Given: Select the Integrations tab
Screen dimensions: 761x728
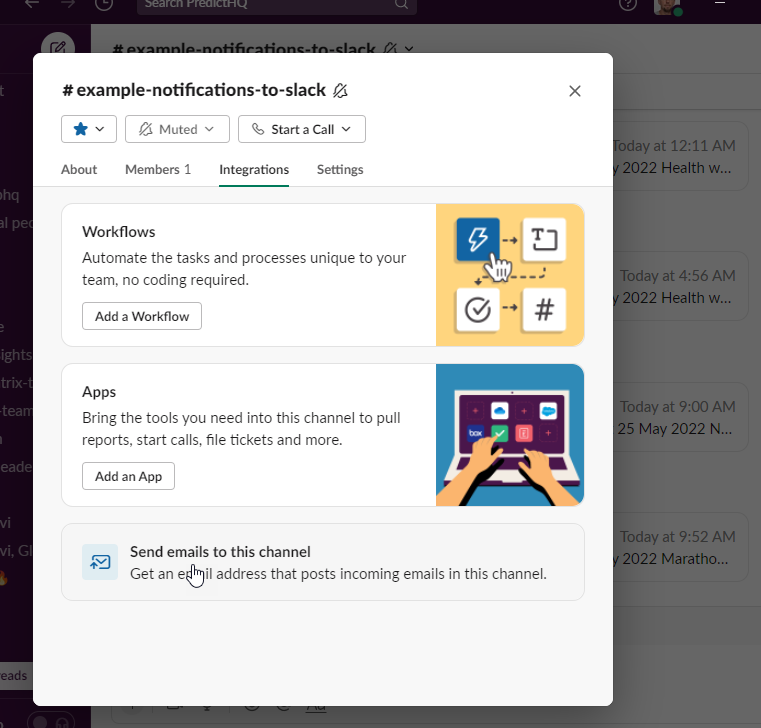Looking at the screenshot, I should (254, 169).
